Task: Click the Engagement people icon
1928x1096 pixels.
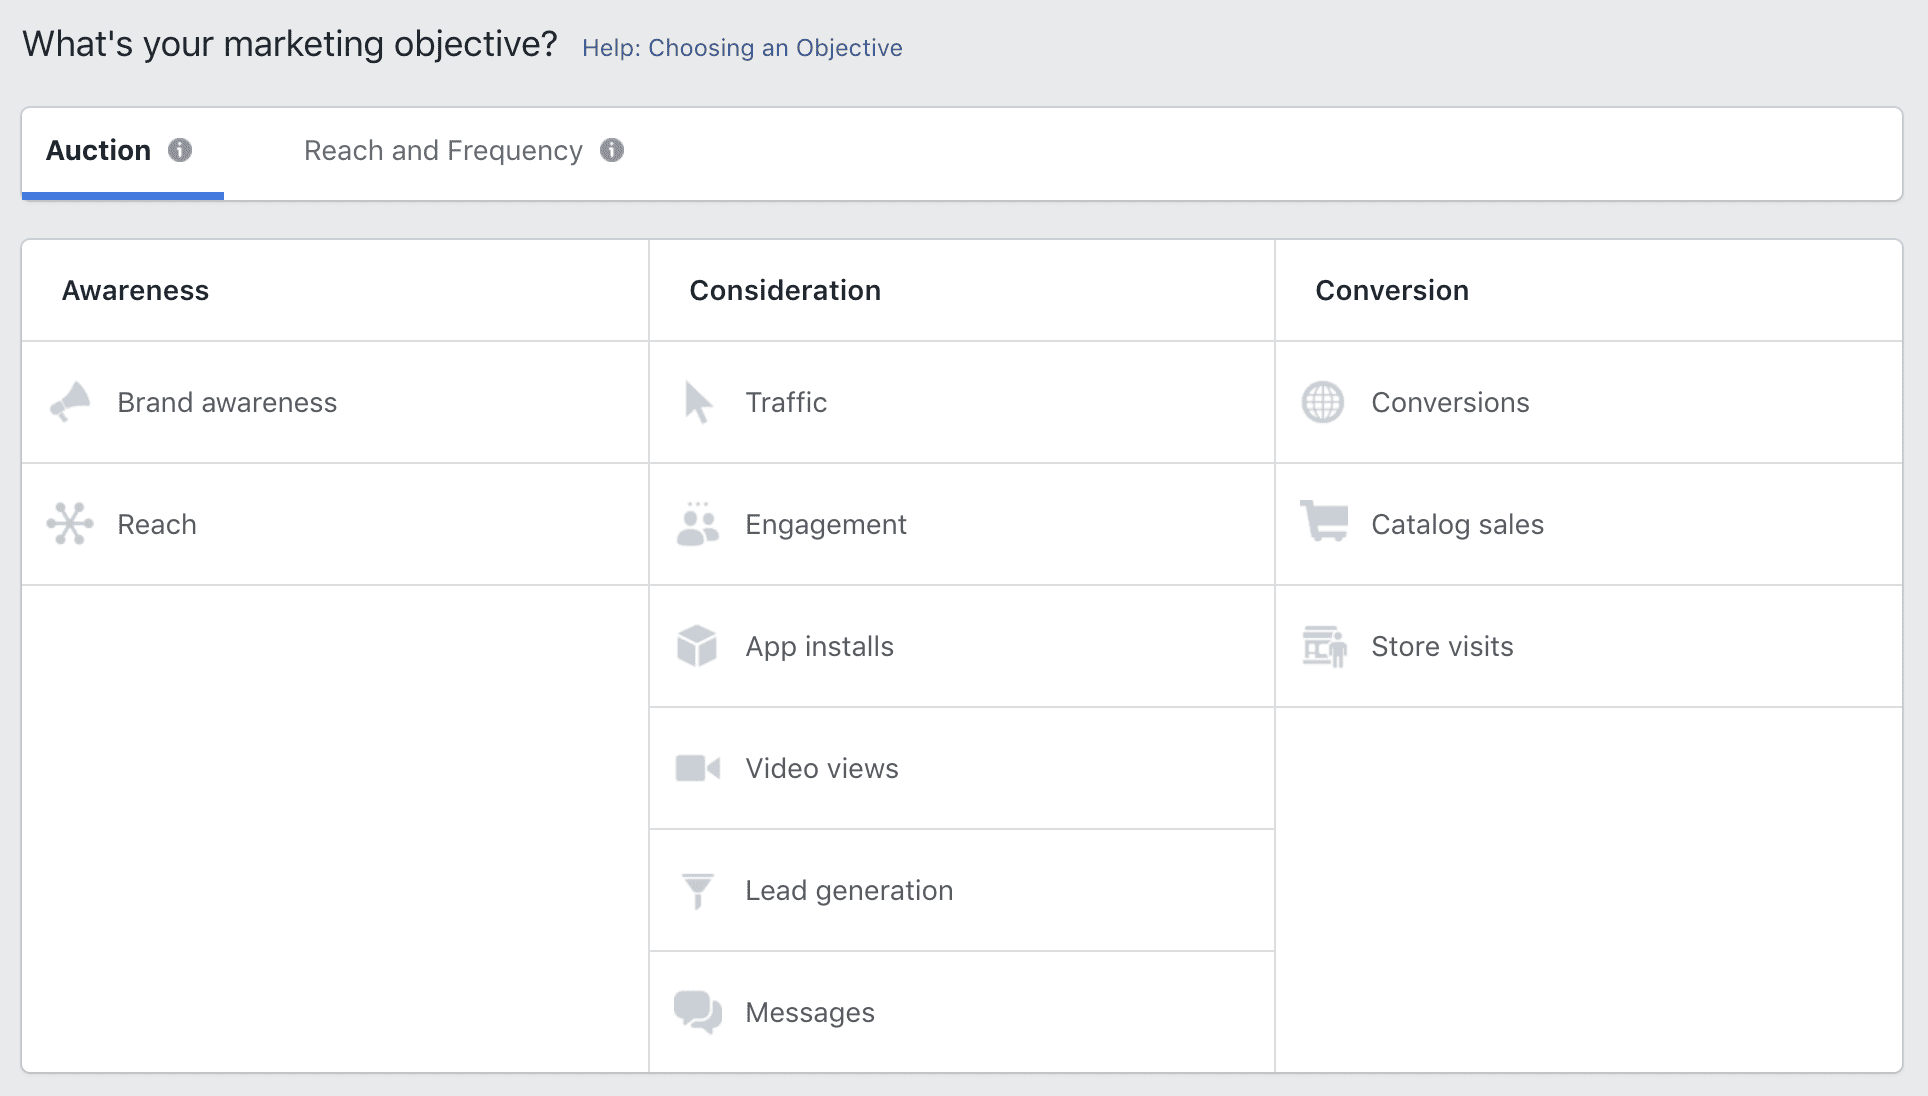Action: 697,523
